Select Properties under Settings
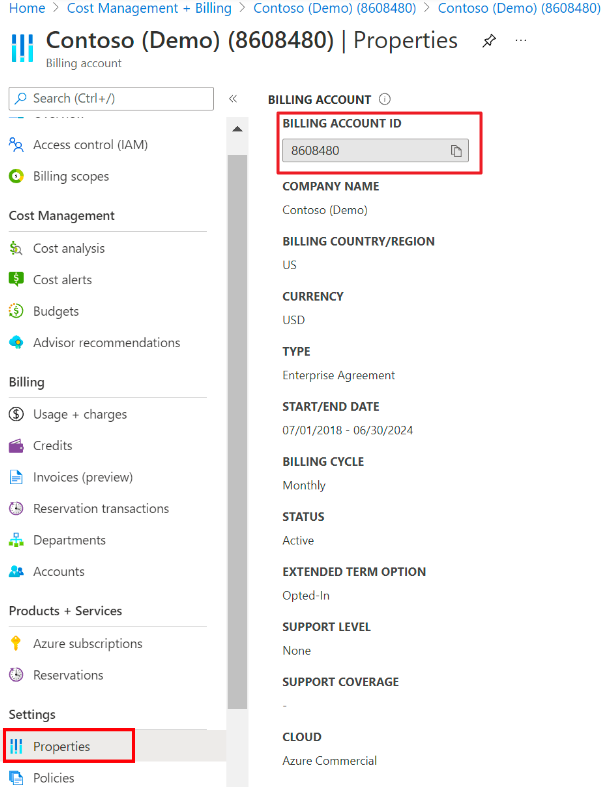The image size is (609, 787). [x=61, y=746]
